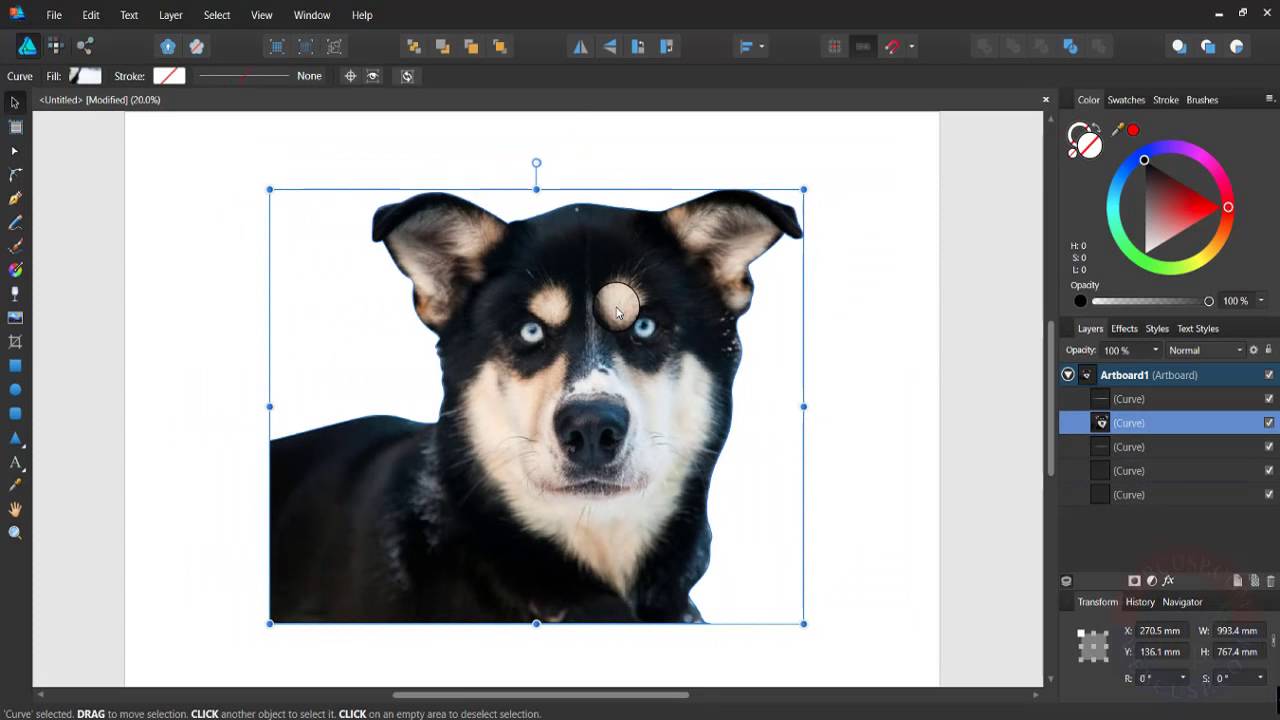The image size is (1280, 720).
Task: Switch to the Effects tab
Action: coord(1124,329)
